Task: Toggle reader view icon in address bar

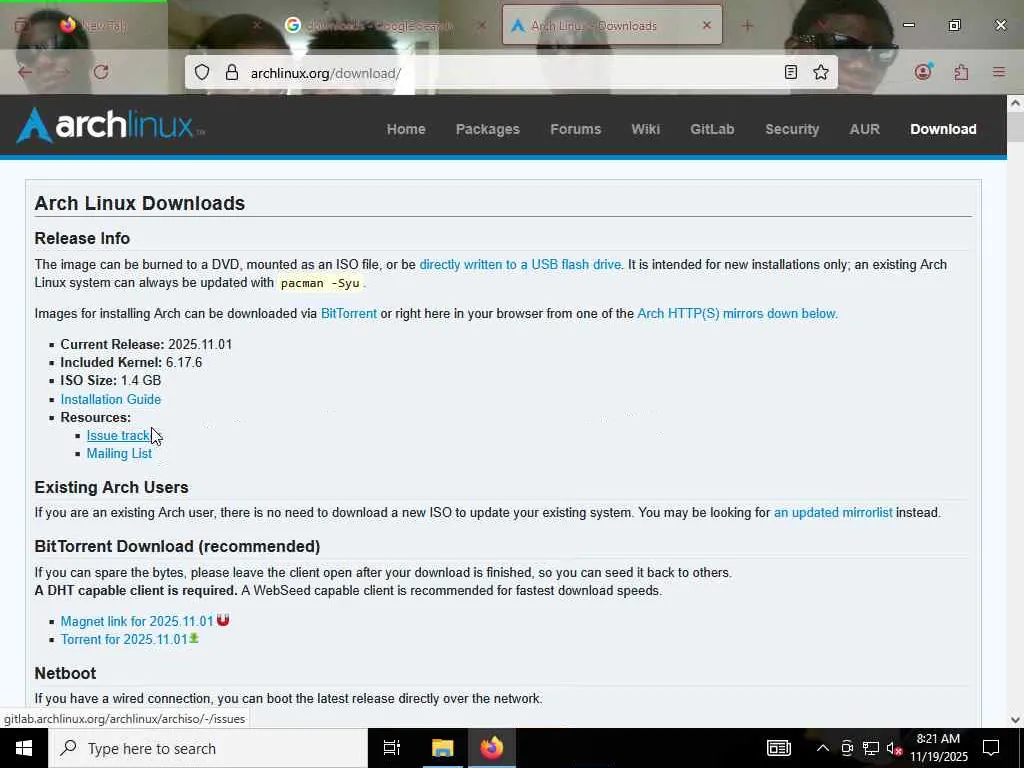Action: pos(791,72)
